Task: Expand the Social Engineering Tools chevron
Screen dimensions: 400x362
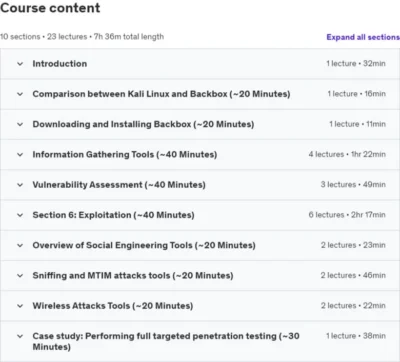Action: tap(20, 245)
